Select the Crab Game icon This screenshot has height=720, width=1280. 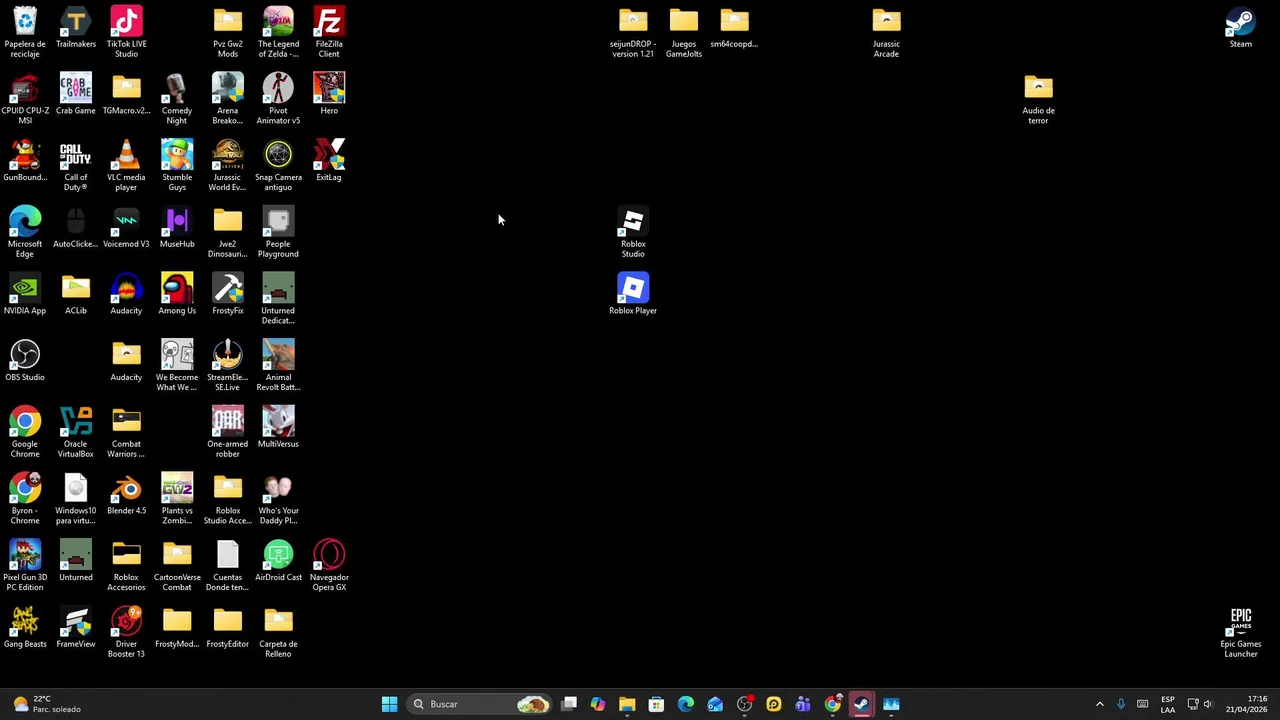tap(76, 94)
